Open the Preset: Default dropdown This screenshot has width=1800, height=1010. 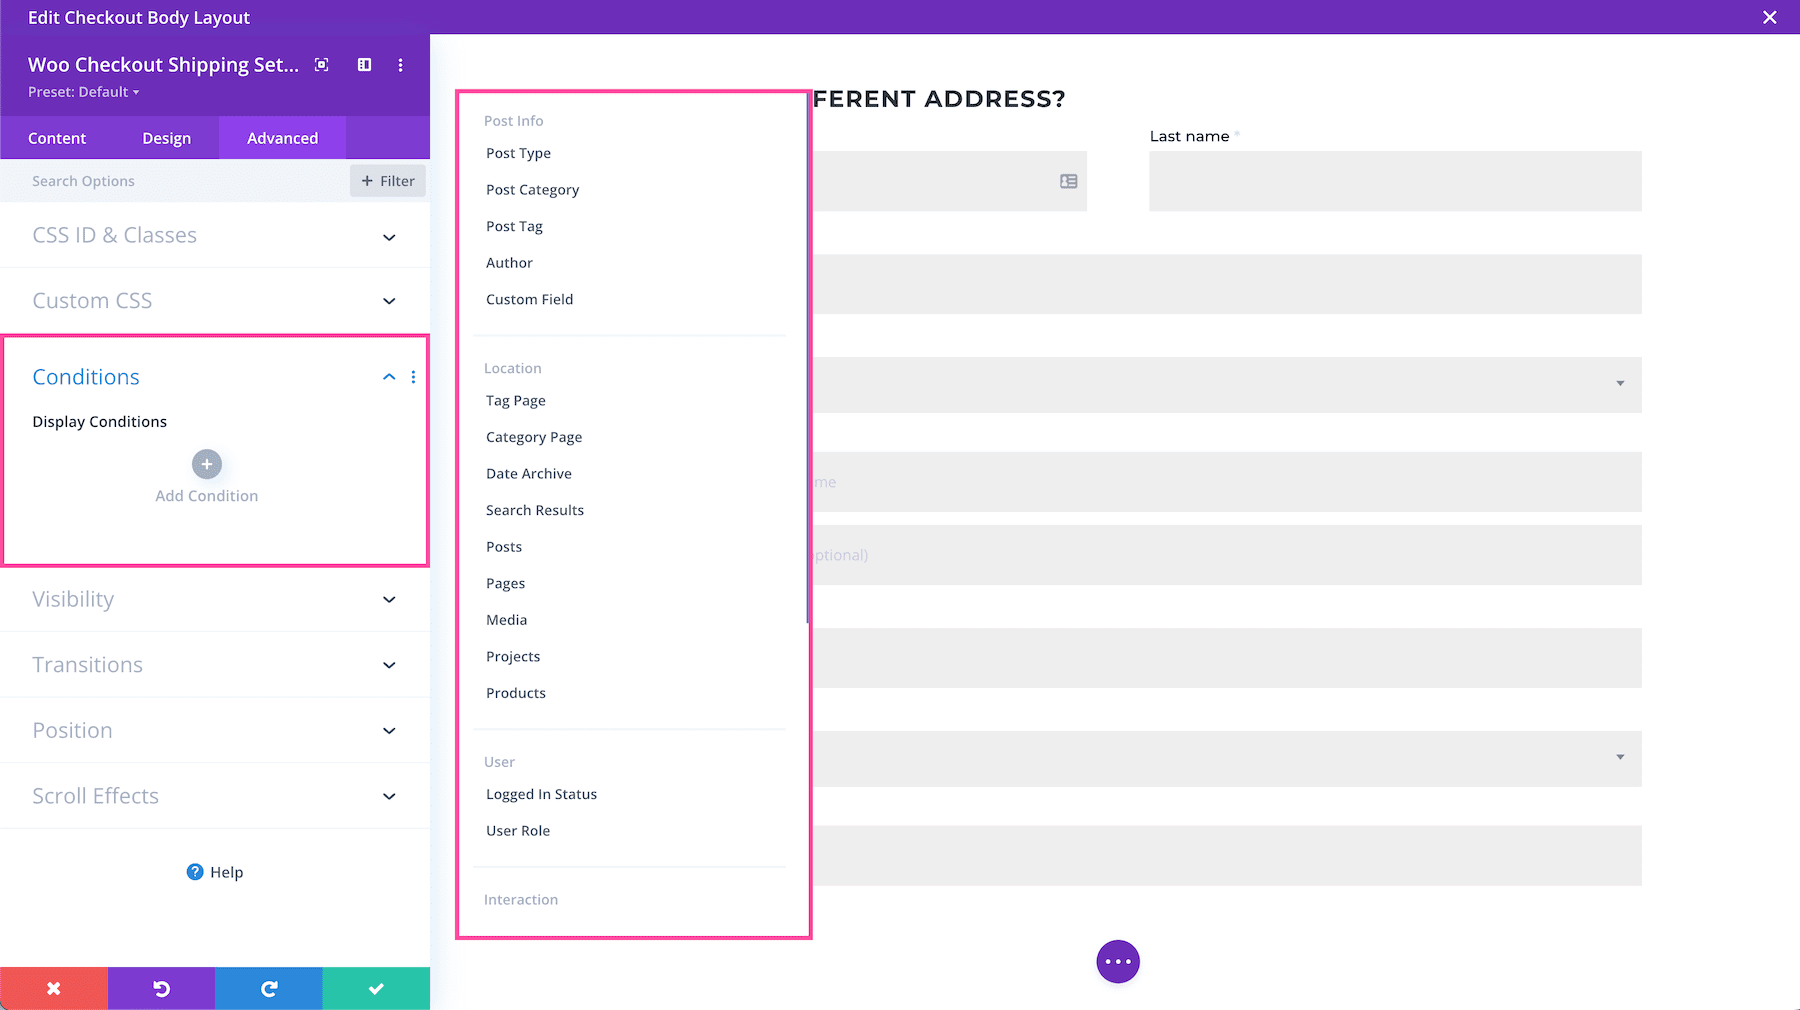click(x=84, y=92)
